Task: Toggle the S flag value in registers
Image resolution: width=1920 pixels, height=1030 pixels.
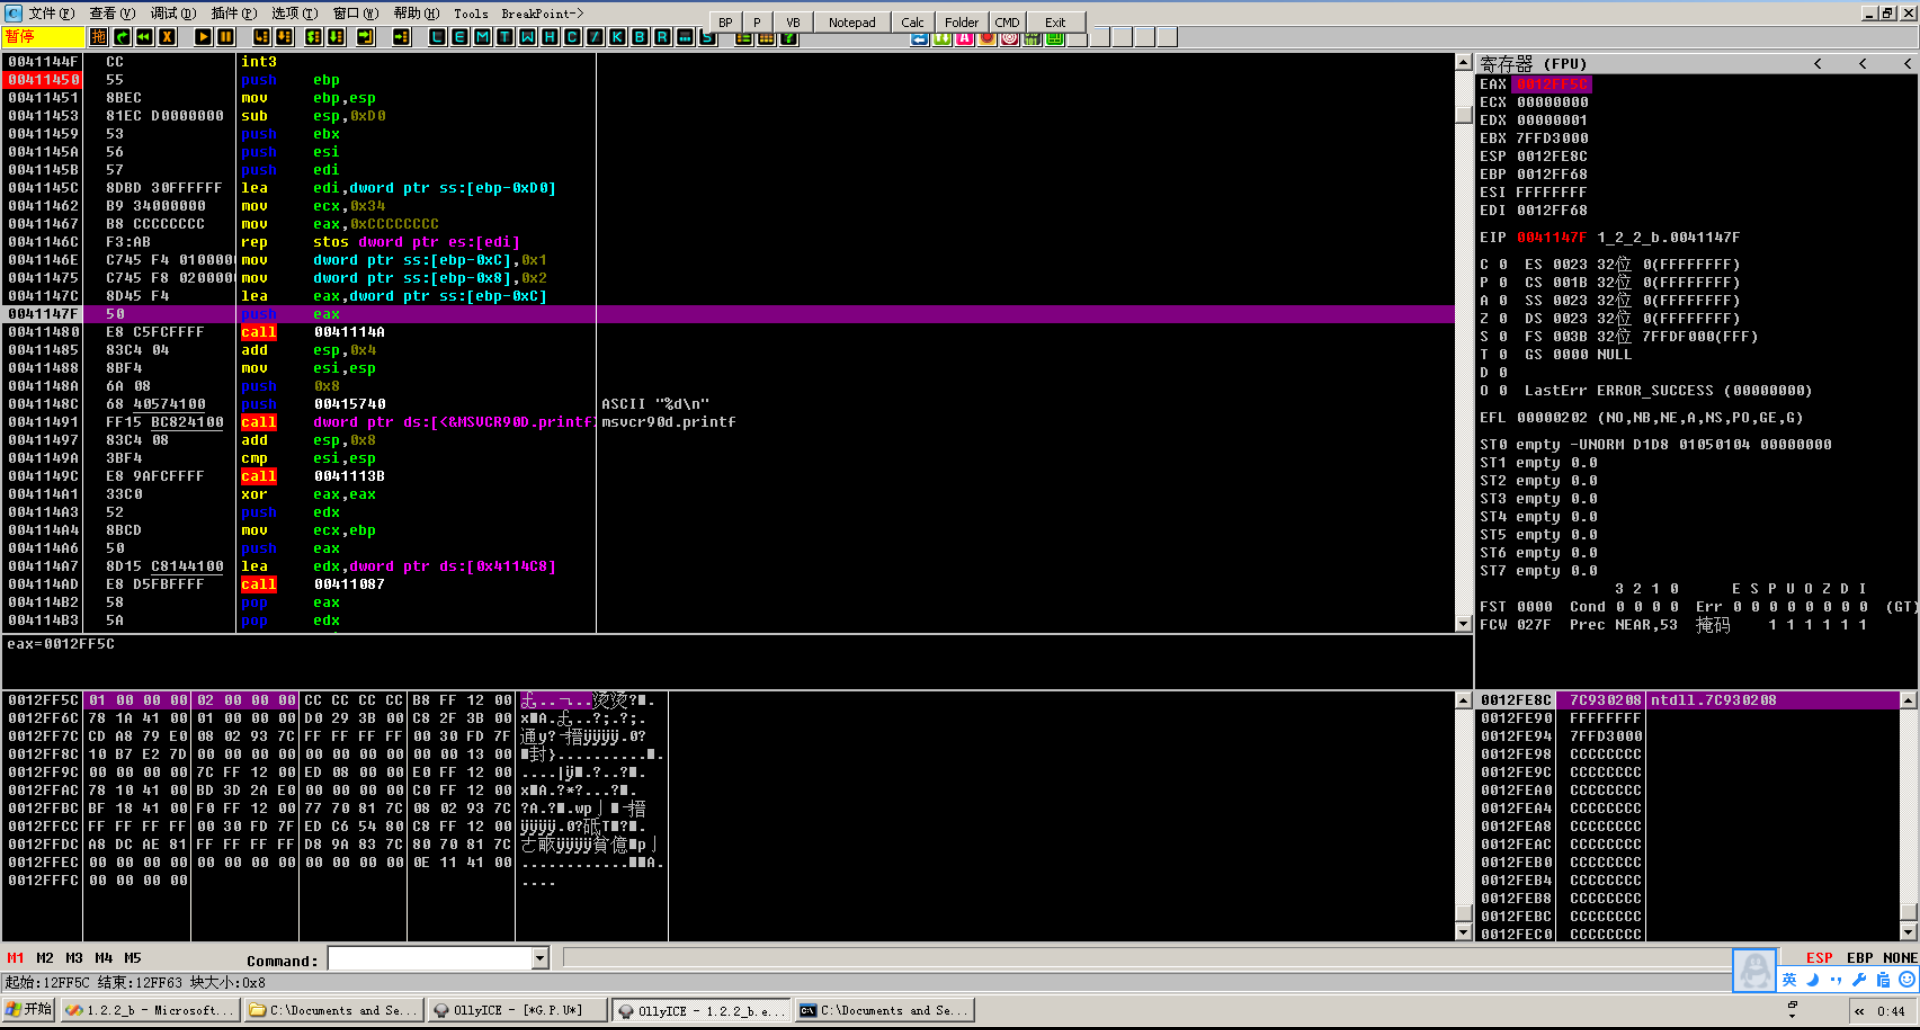Action: point(1503,336)
